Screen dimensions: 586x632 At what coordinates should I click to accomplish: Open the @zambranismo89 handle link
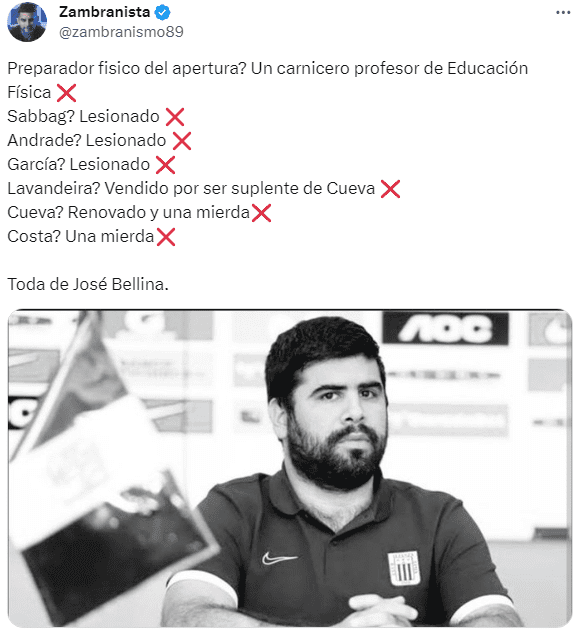[x=121, y=32]
